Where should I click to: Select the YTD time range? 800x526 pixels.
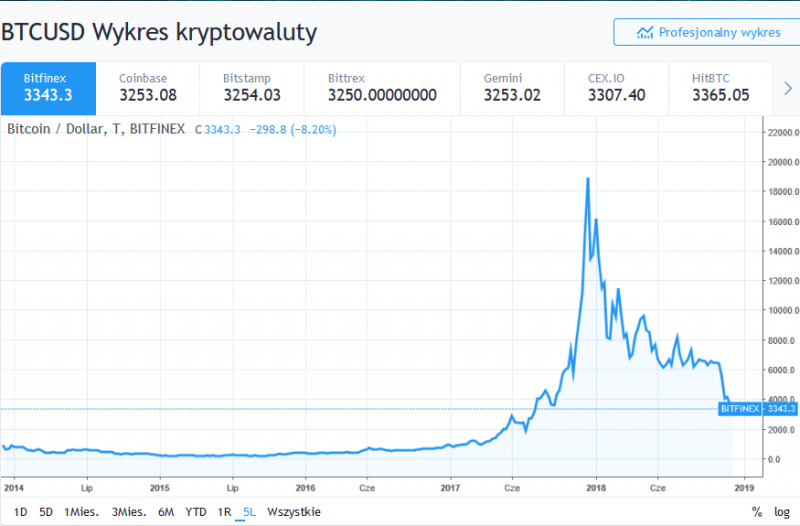pos(196,511)
